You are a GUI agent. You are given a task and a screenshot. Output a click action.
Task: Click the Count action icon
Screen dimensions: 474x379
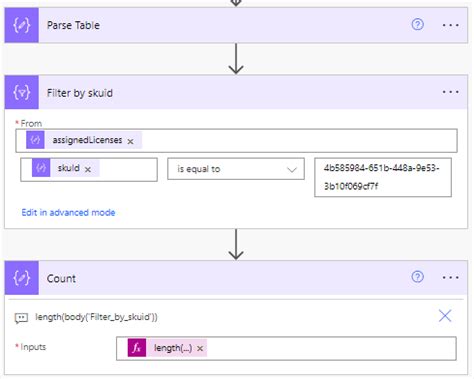click(22, 278)
